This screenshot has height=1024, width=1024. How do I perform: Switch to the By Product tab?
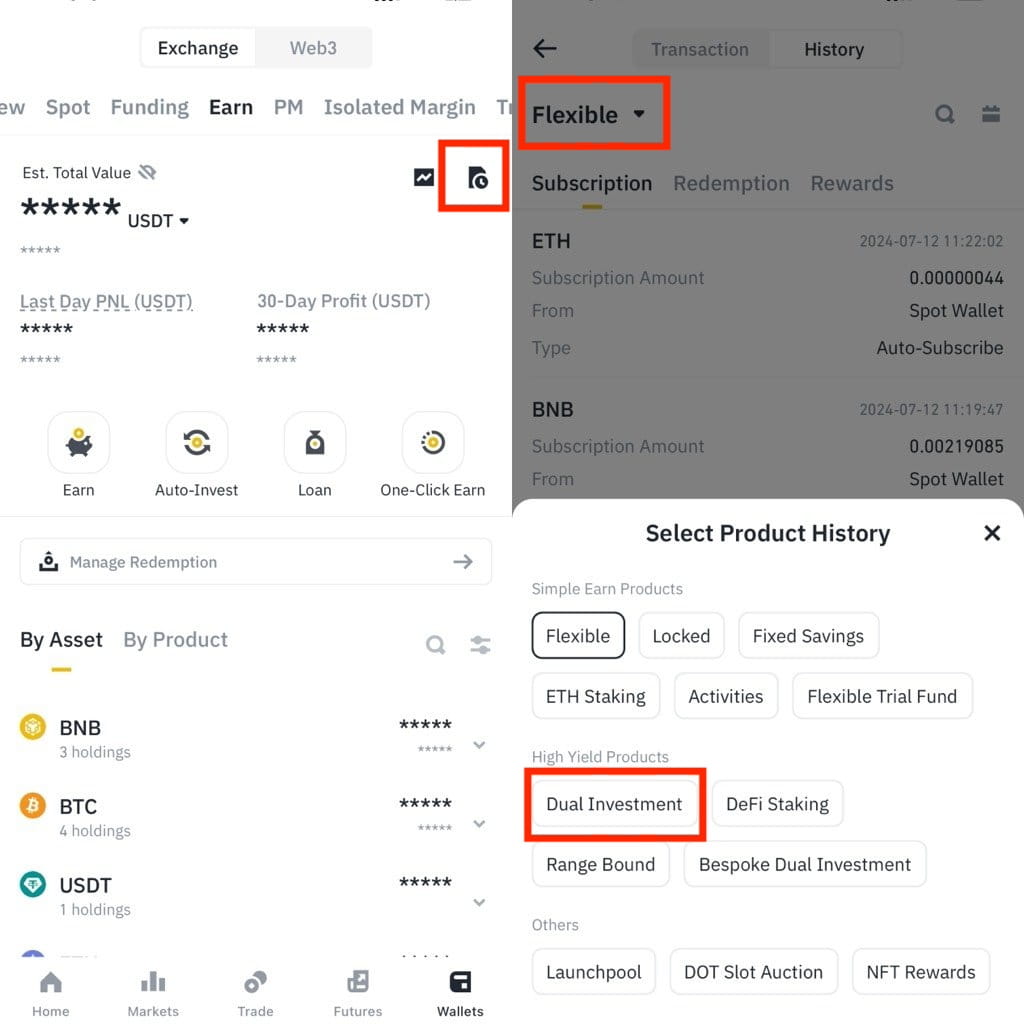175,640
